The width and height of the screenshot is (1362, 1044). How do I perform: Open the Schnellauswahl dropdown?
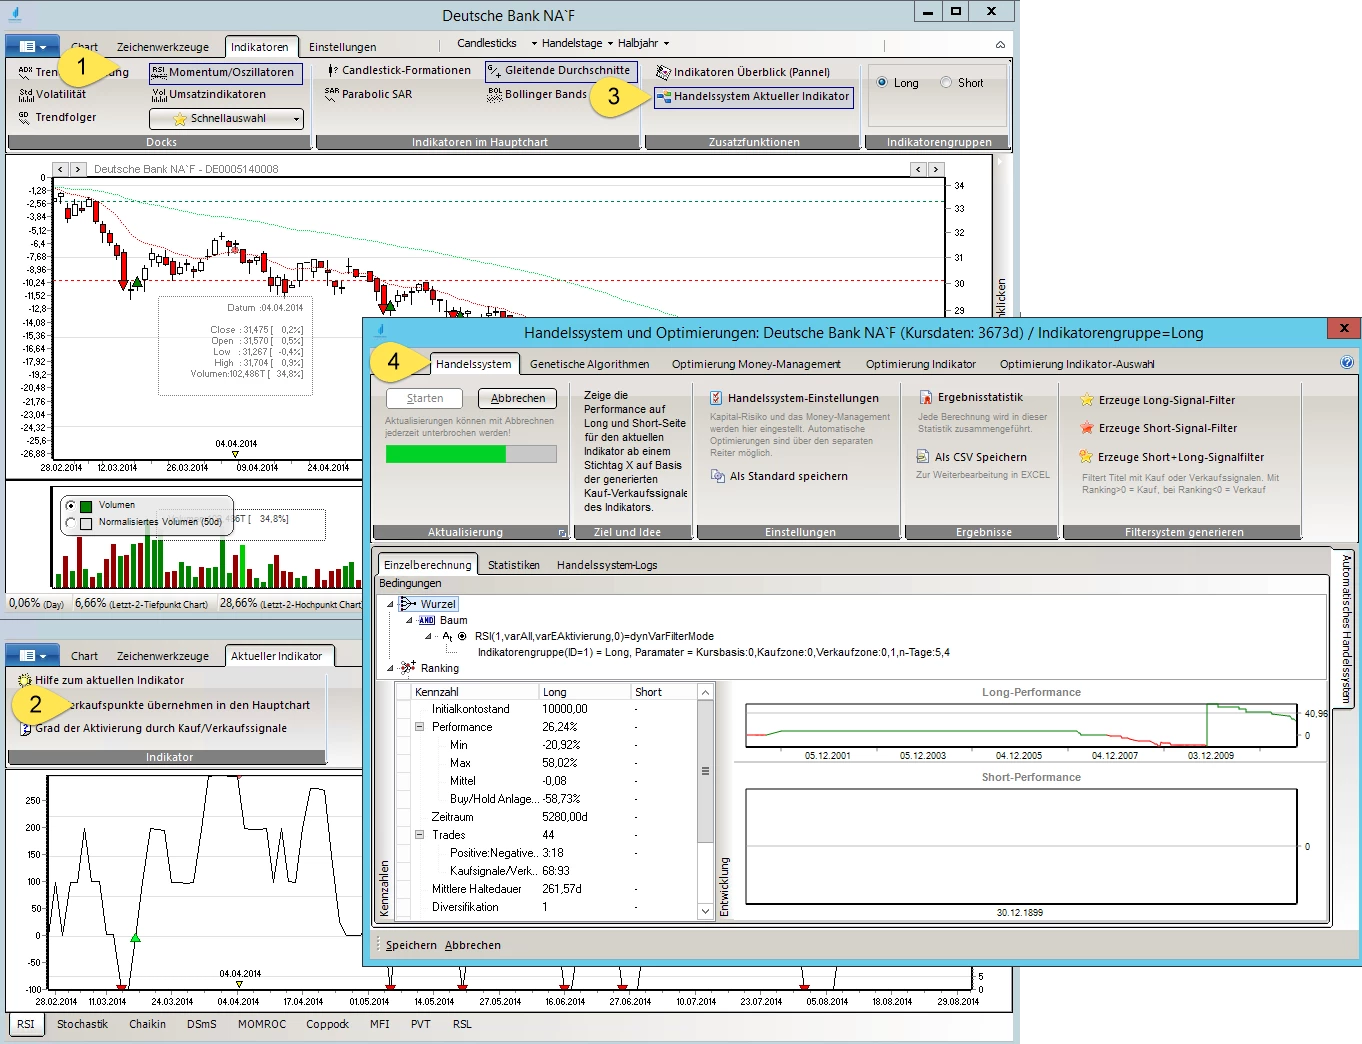pos(226,119)
